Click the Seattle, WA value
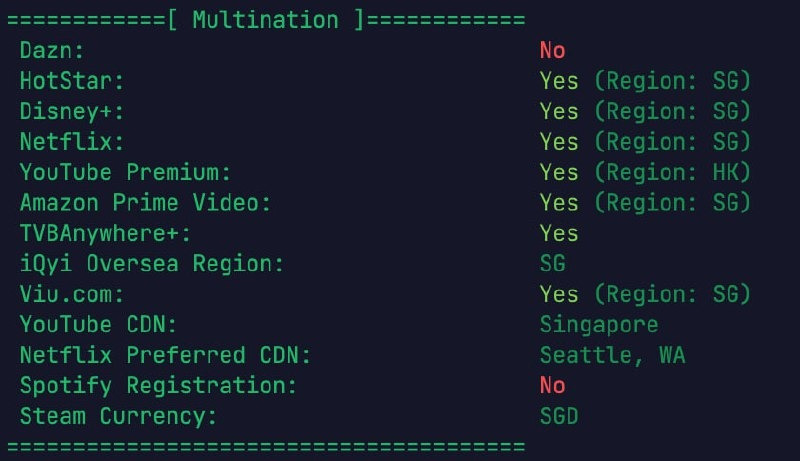Image resolution: width=800 pixels, height=461 pixels. (612, 355)
